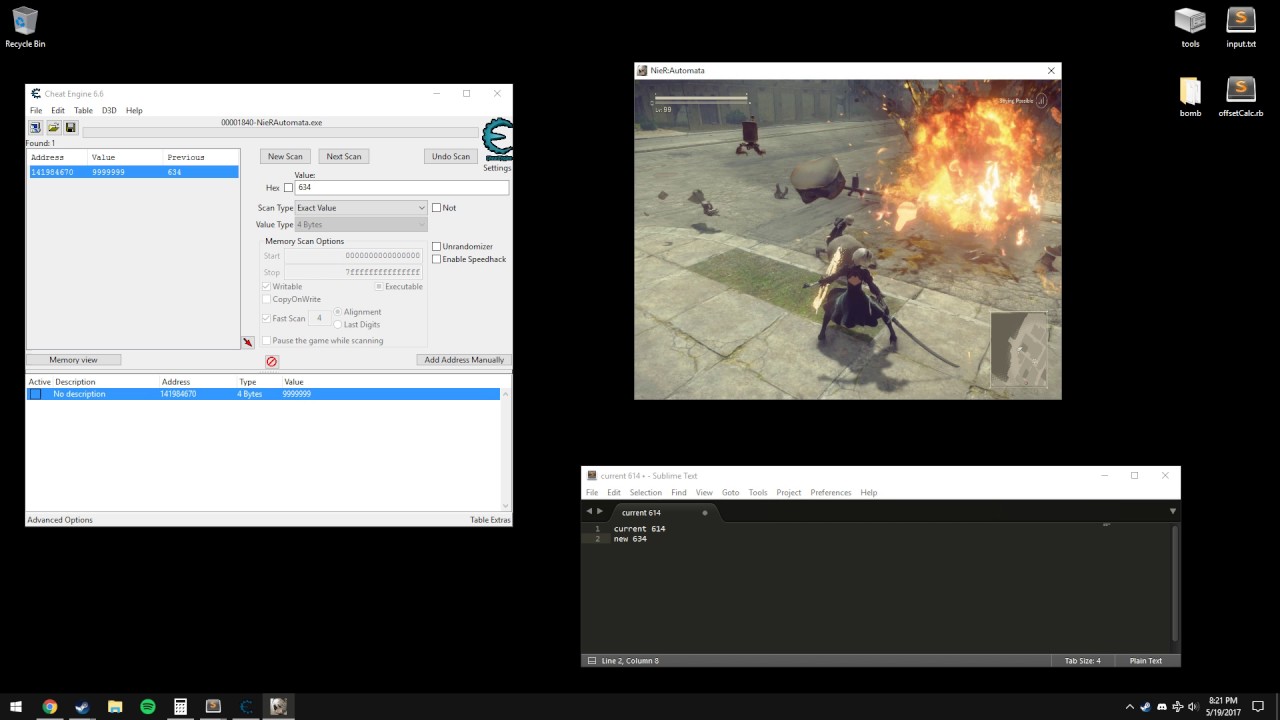Click the Undo Scan button

pyautogui.click(x=450, y=156)
